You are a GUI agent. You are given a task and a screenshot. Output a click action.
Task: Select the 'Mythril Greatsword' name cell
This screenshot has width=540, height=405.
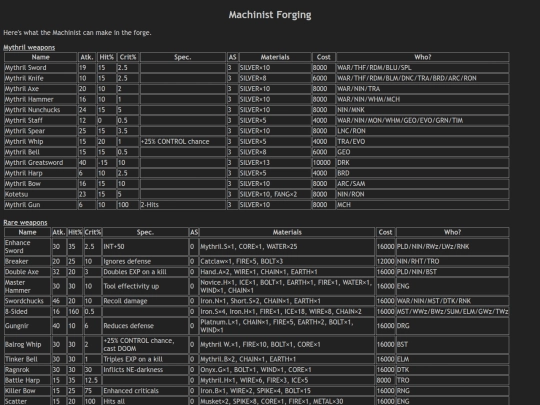(41, 163)
